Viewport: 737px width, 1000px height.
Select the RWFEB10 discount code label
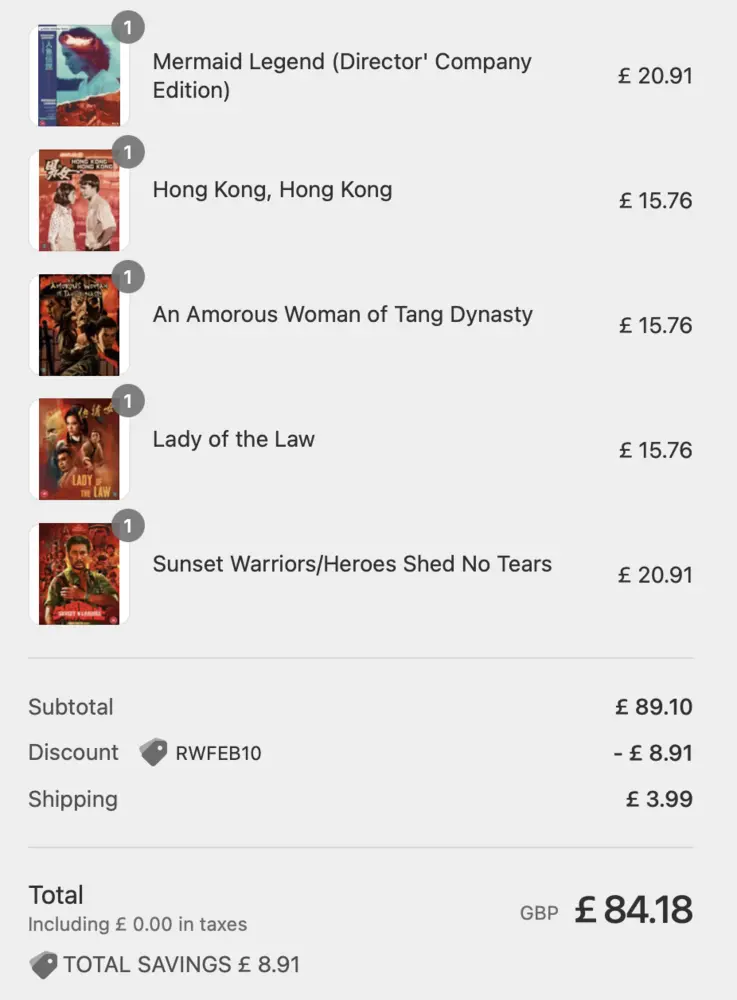coord(218,753)
